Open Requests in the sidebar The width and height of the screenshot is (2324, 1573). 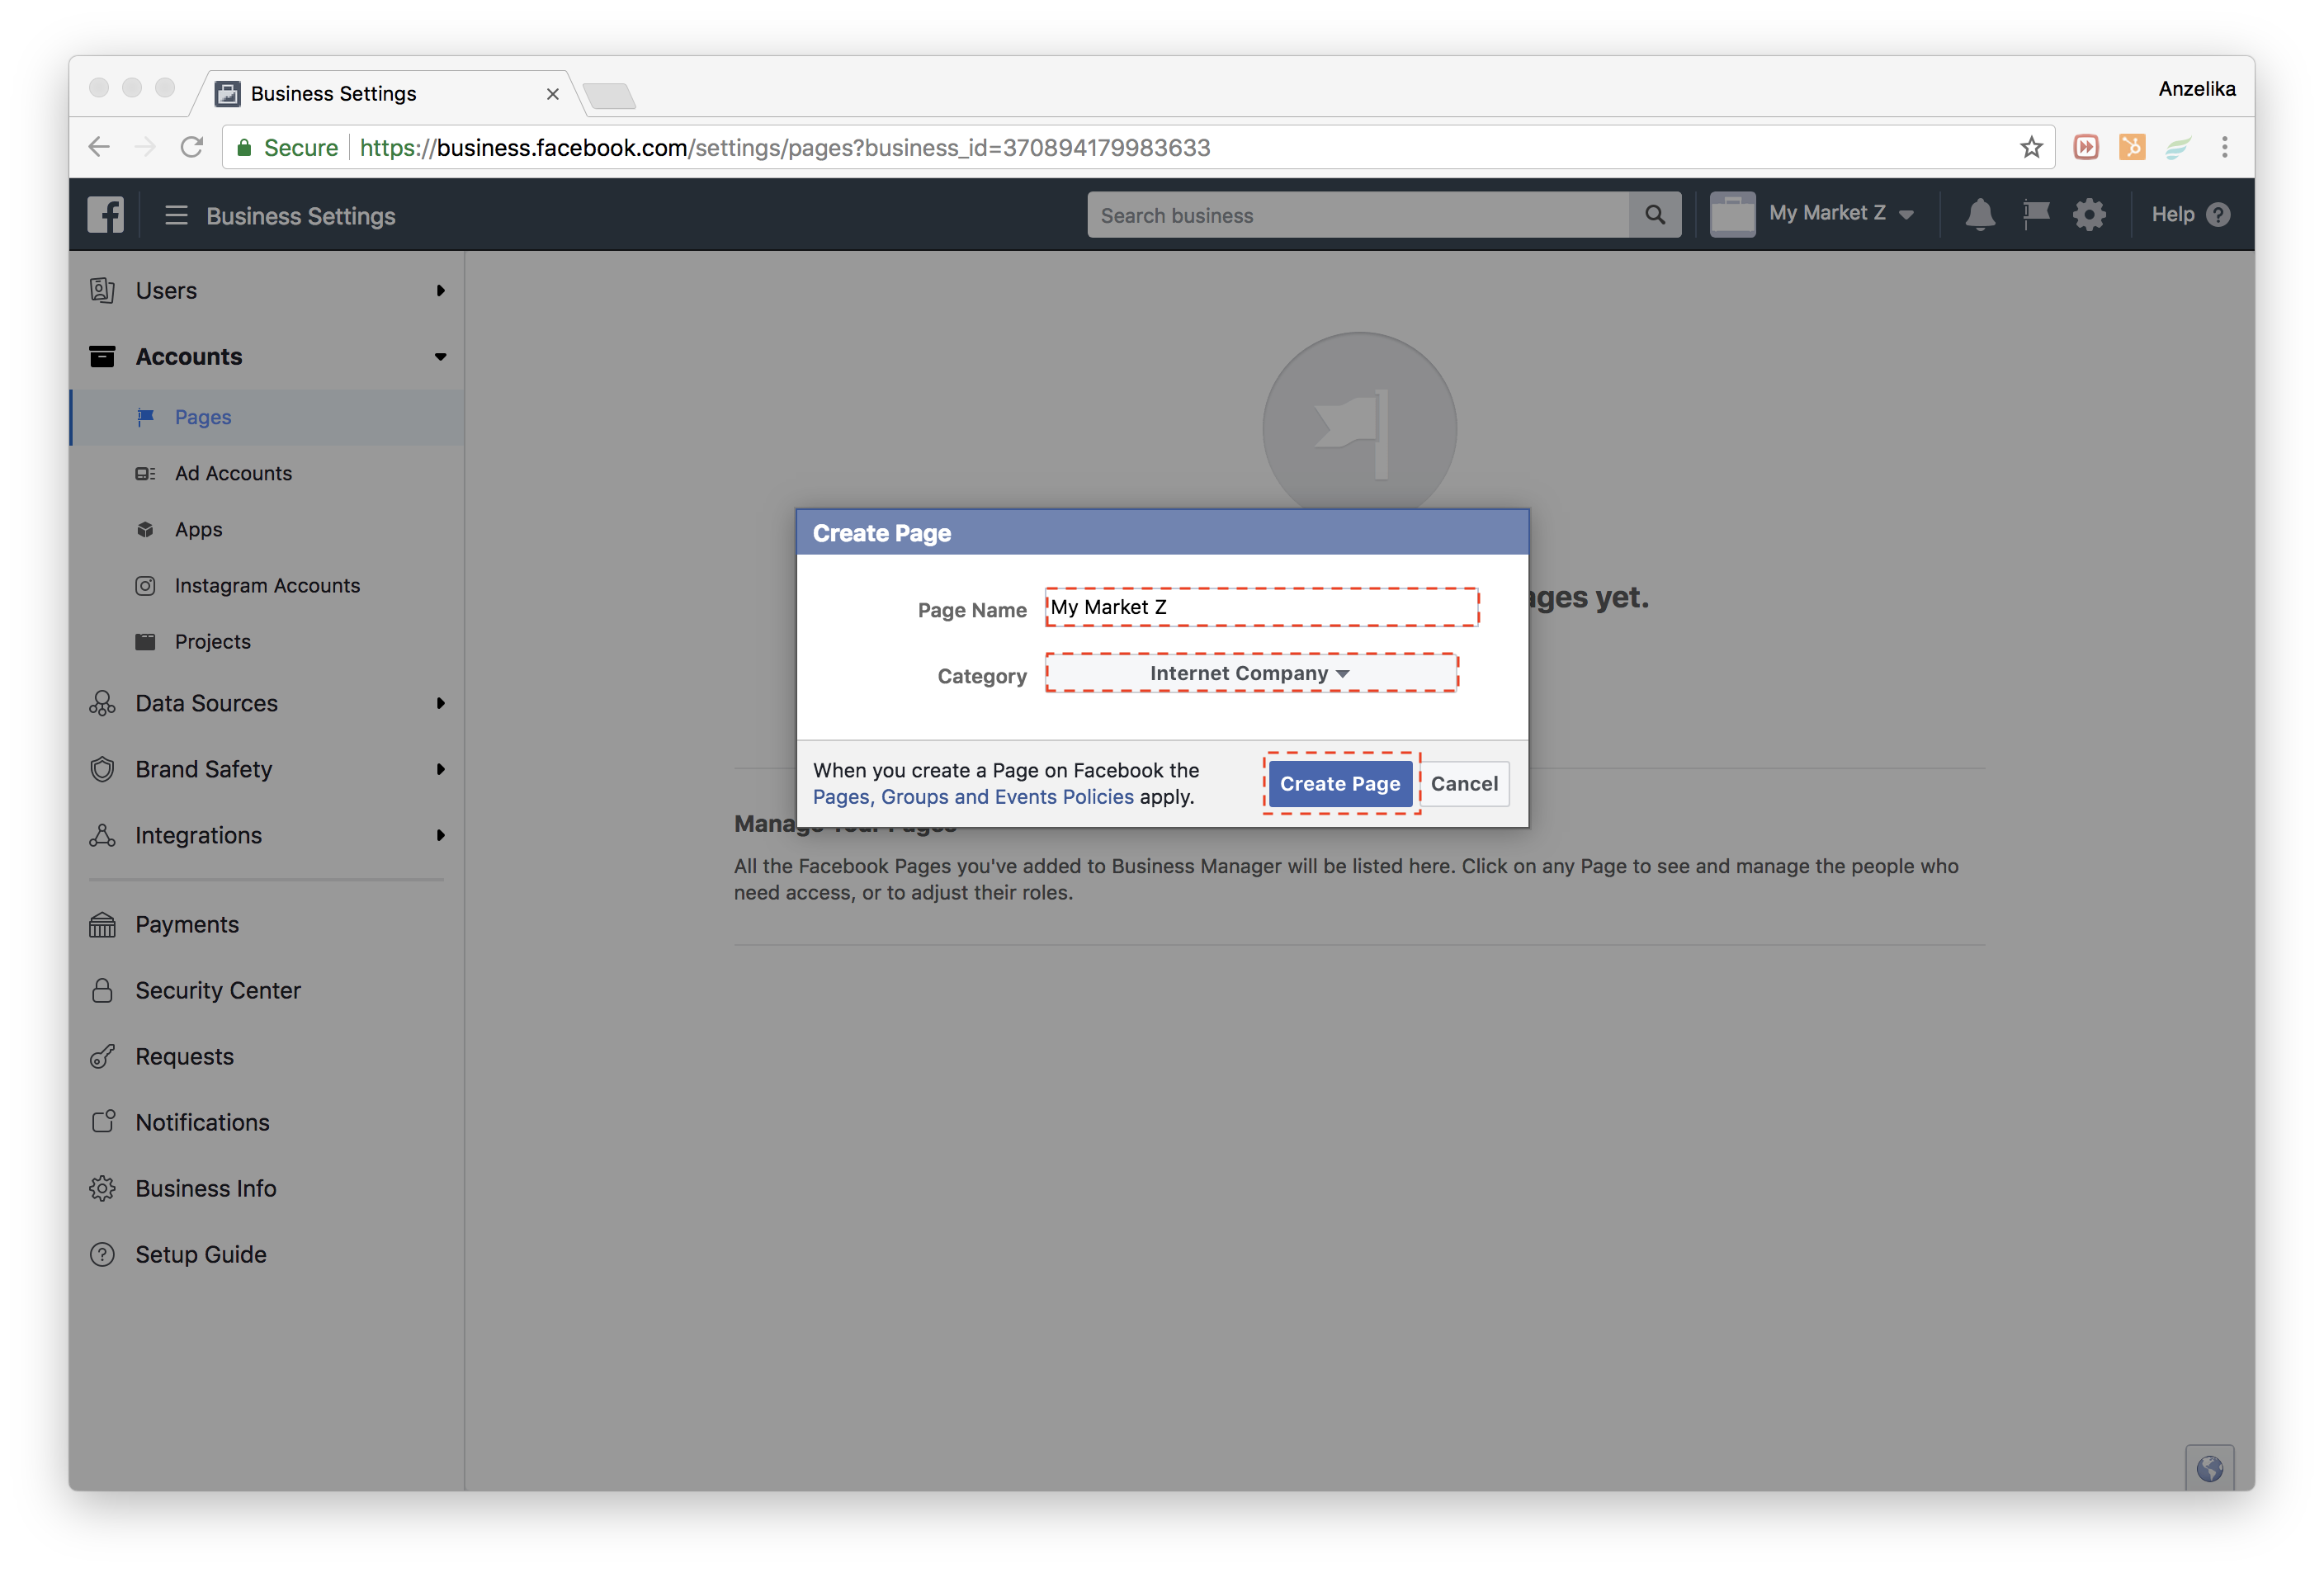pos(267,1057)
